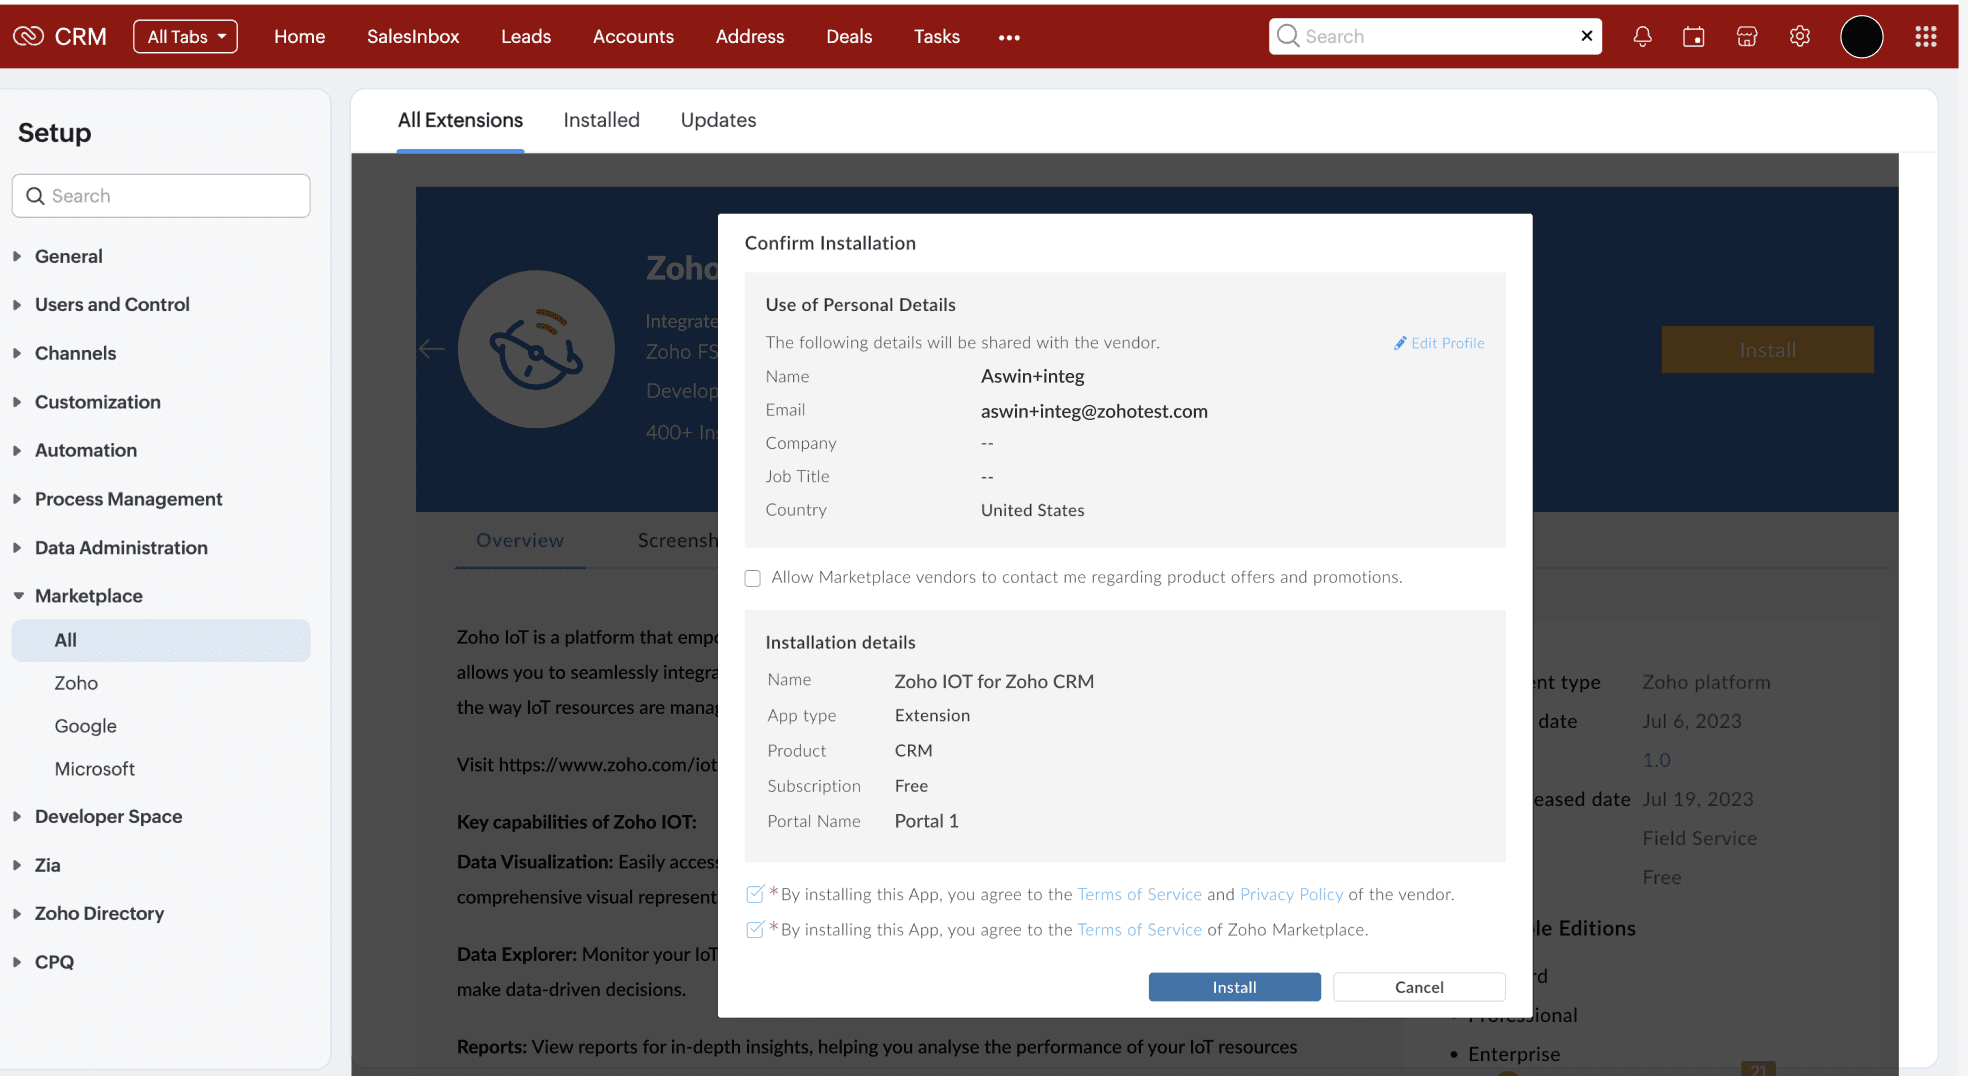The height and width of the screenshot is (1076, 1968).
Task: Open the Tasks module
Action: pyautogui.click(x=937, y=37)
